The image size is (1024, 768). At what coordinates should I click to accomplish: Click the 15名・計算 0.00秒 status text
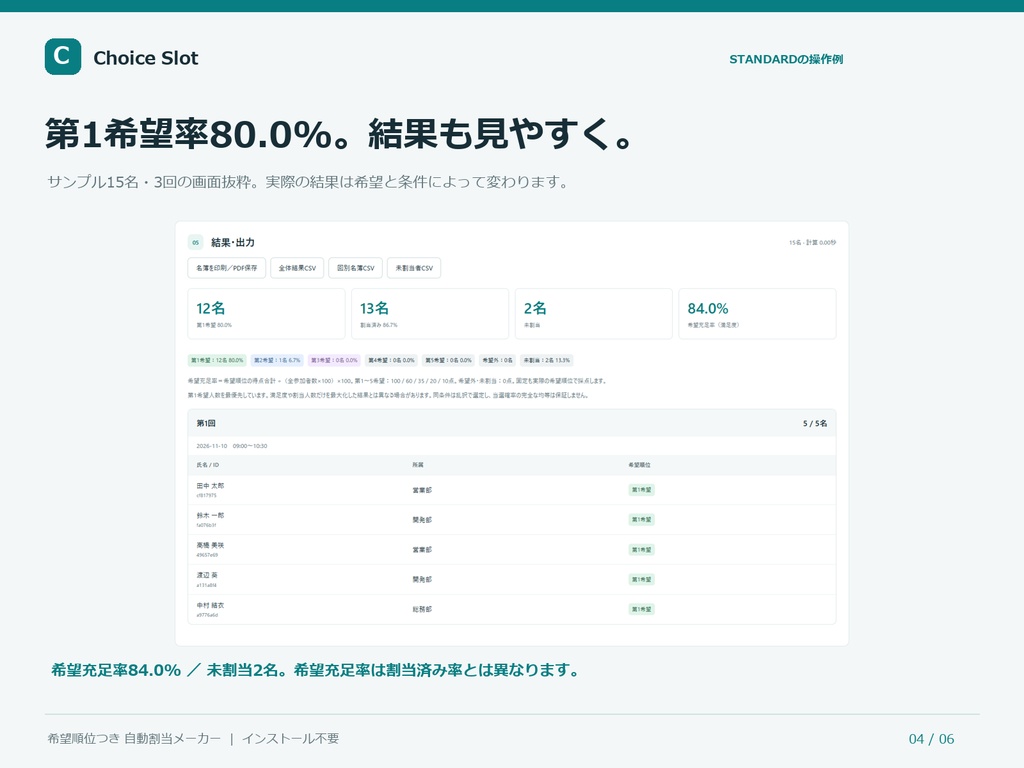pyautogui.click(x=812, y=243)
